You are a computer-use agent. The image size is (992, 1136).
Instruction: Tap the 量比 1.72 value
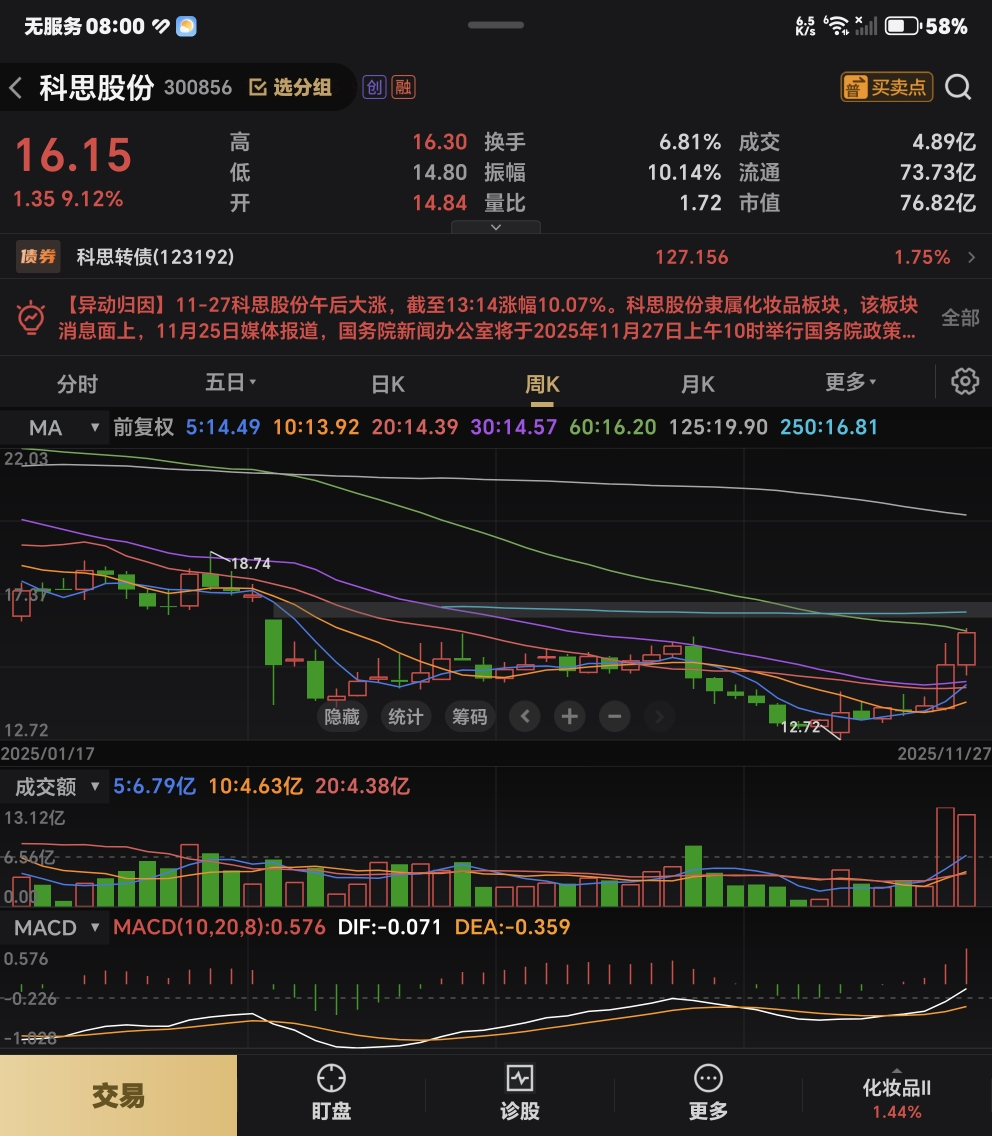(x=700, y=203)
